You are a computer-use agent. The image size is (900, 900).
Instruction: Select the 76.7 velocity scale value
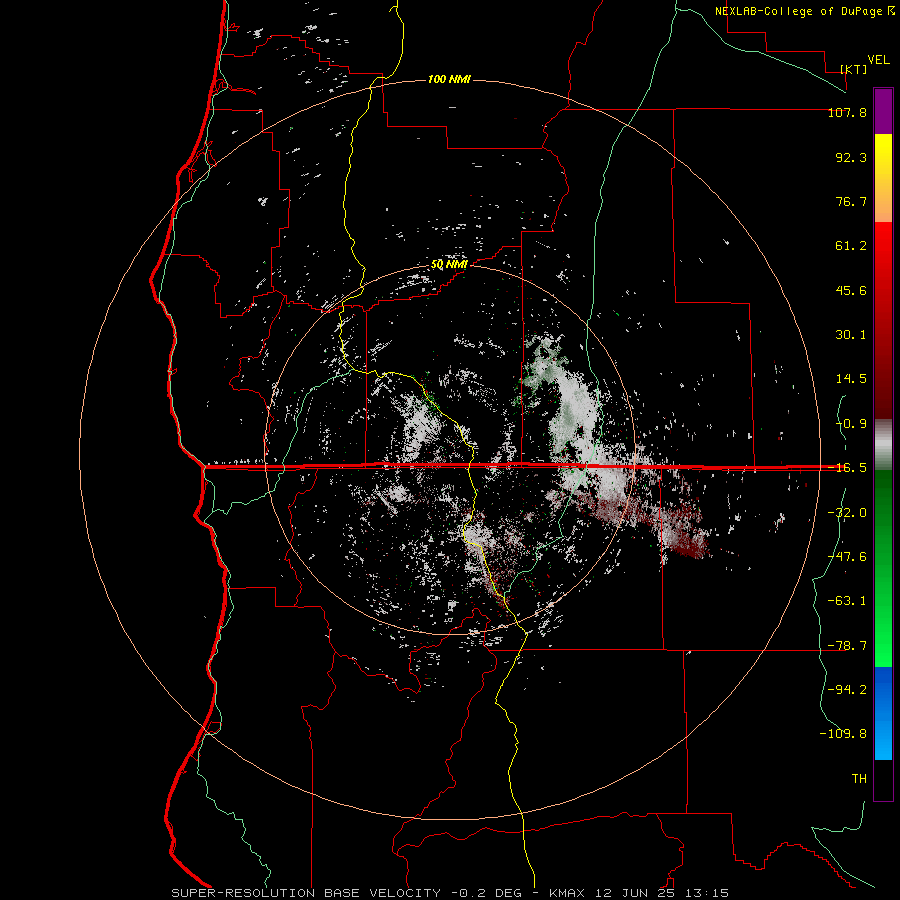click(x=851, y=201)
